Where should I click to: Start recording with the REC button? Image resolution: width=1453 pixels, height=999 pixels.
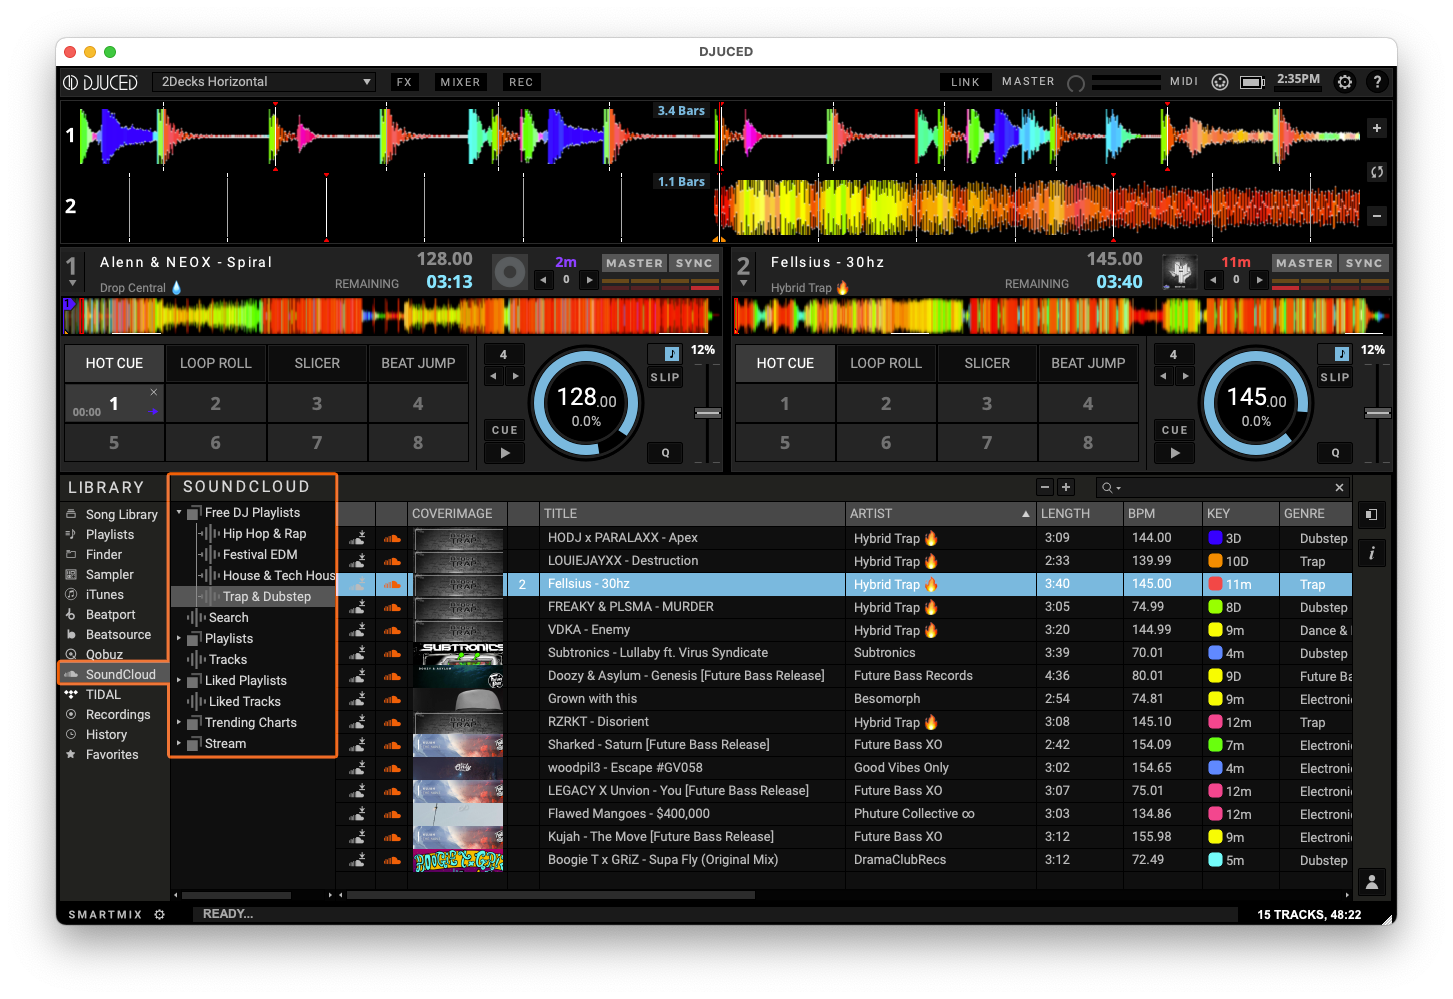click(x=521, y=81)
